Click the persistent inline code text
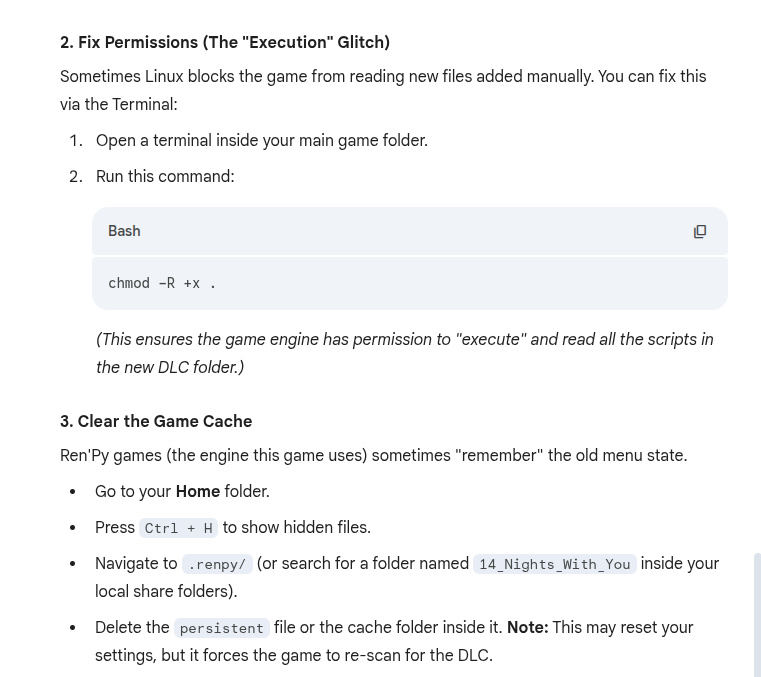The image size is (761, 677). tap(221, 628)
